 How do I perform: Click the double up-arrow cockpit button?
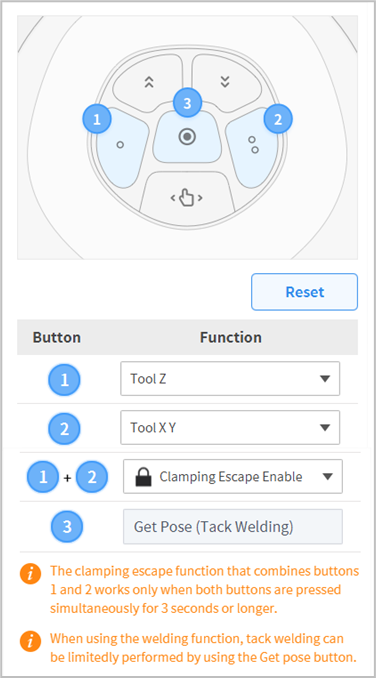148,82
